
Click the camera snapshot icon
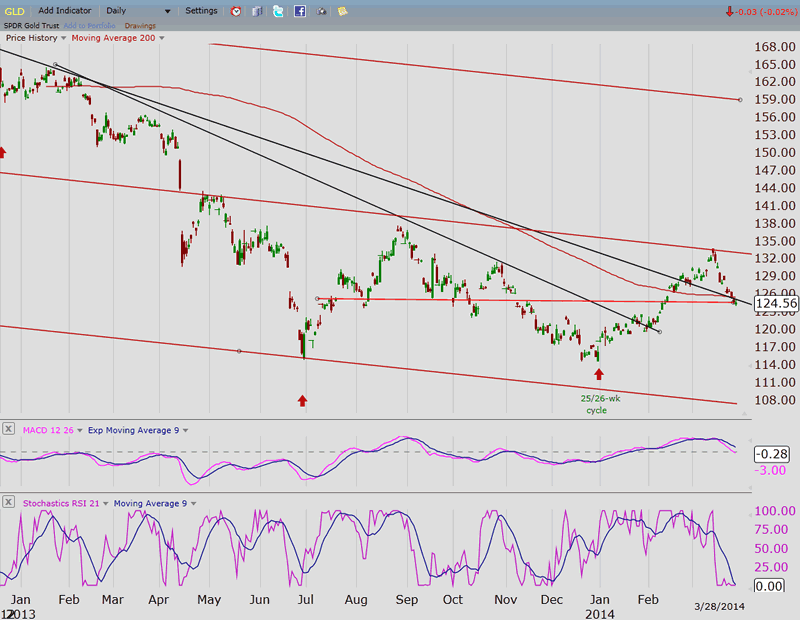321,11
